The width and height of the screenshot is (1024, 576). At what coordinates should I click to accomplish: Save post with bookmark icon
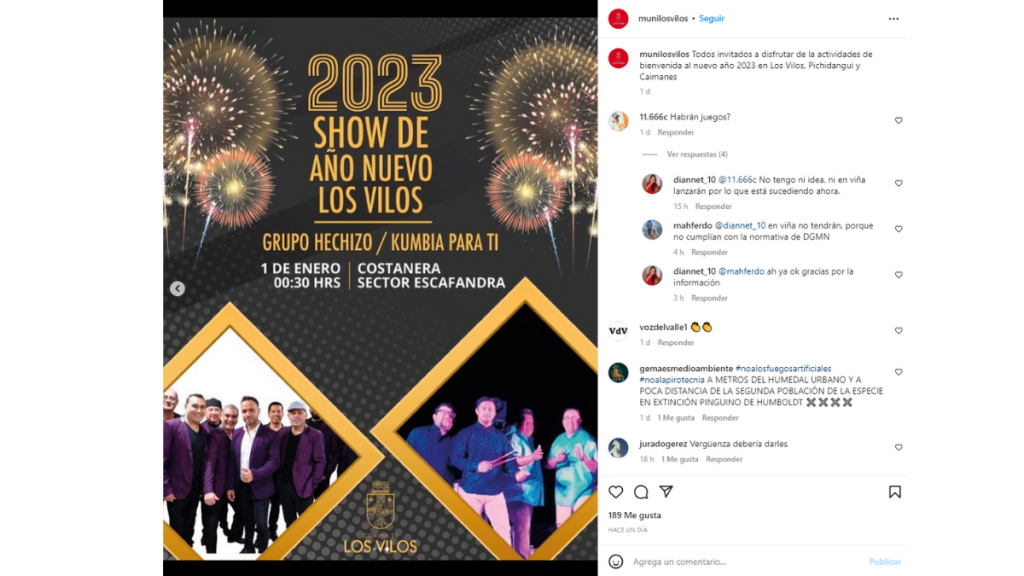(x=895, y=492)
